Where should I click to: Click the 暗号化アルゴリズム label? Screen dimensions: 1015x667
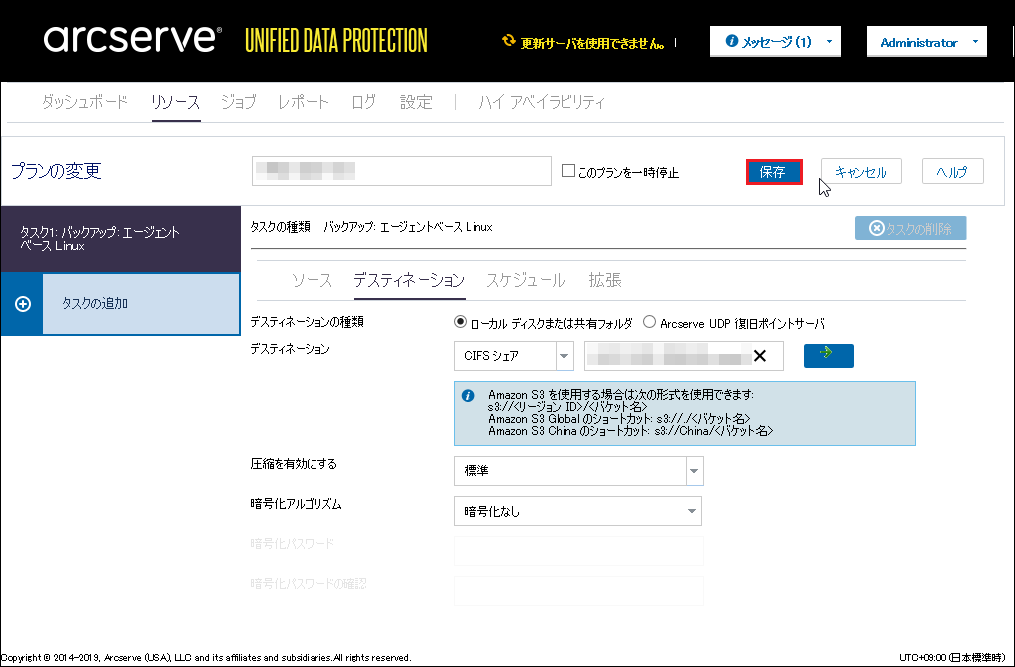[296, 504]
